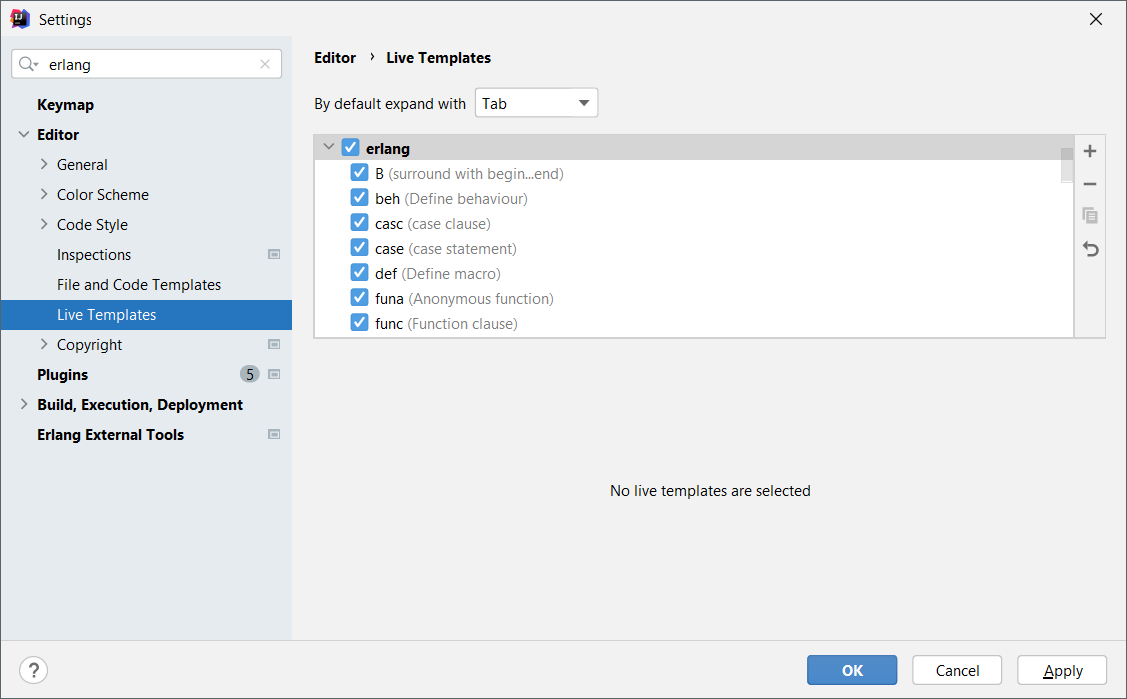Open search history magnifier icon
This screenshot has width=1127, height=699.
click(28, 64)
